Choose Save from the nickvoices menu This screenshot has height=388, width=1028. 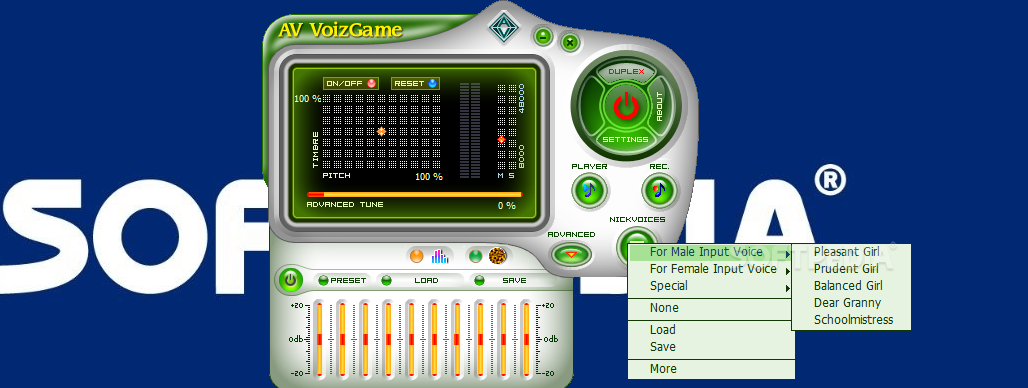point(711,347)
